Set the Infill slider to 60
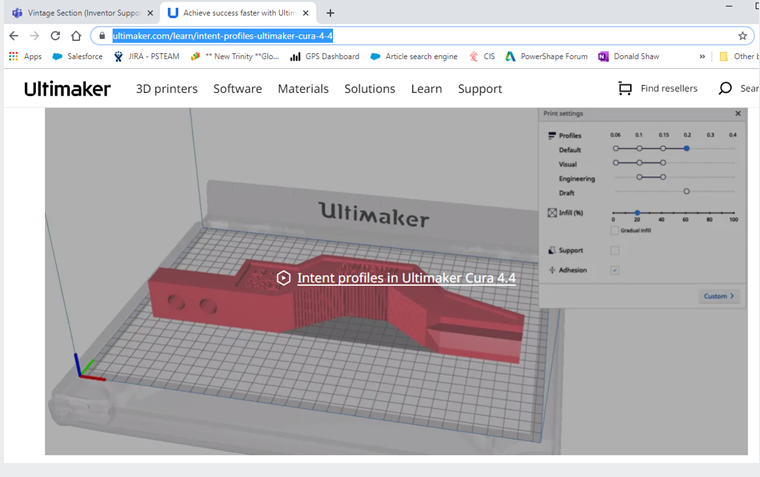The width and height of the screenshot is (760, 477). [x=685, y=213]
